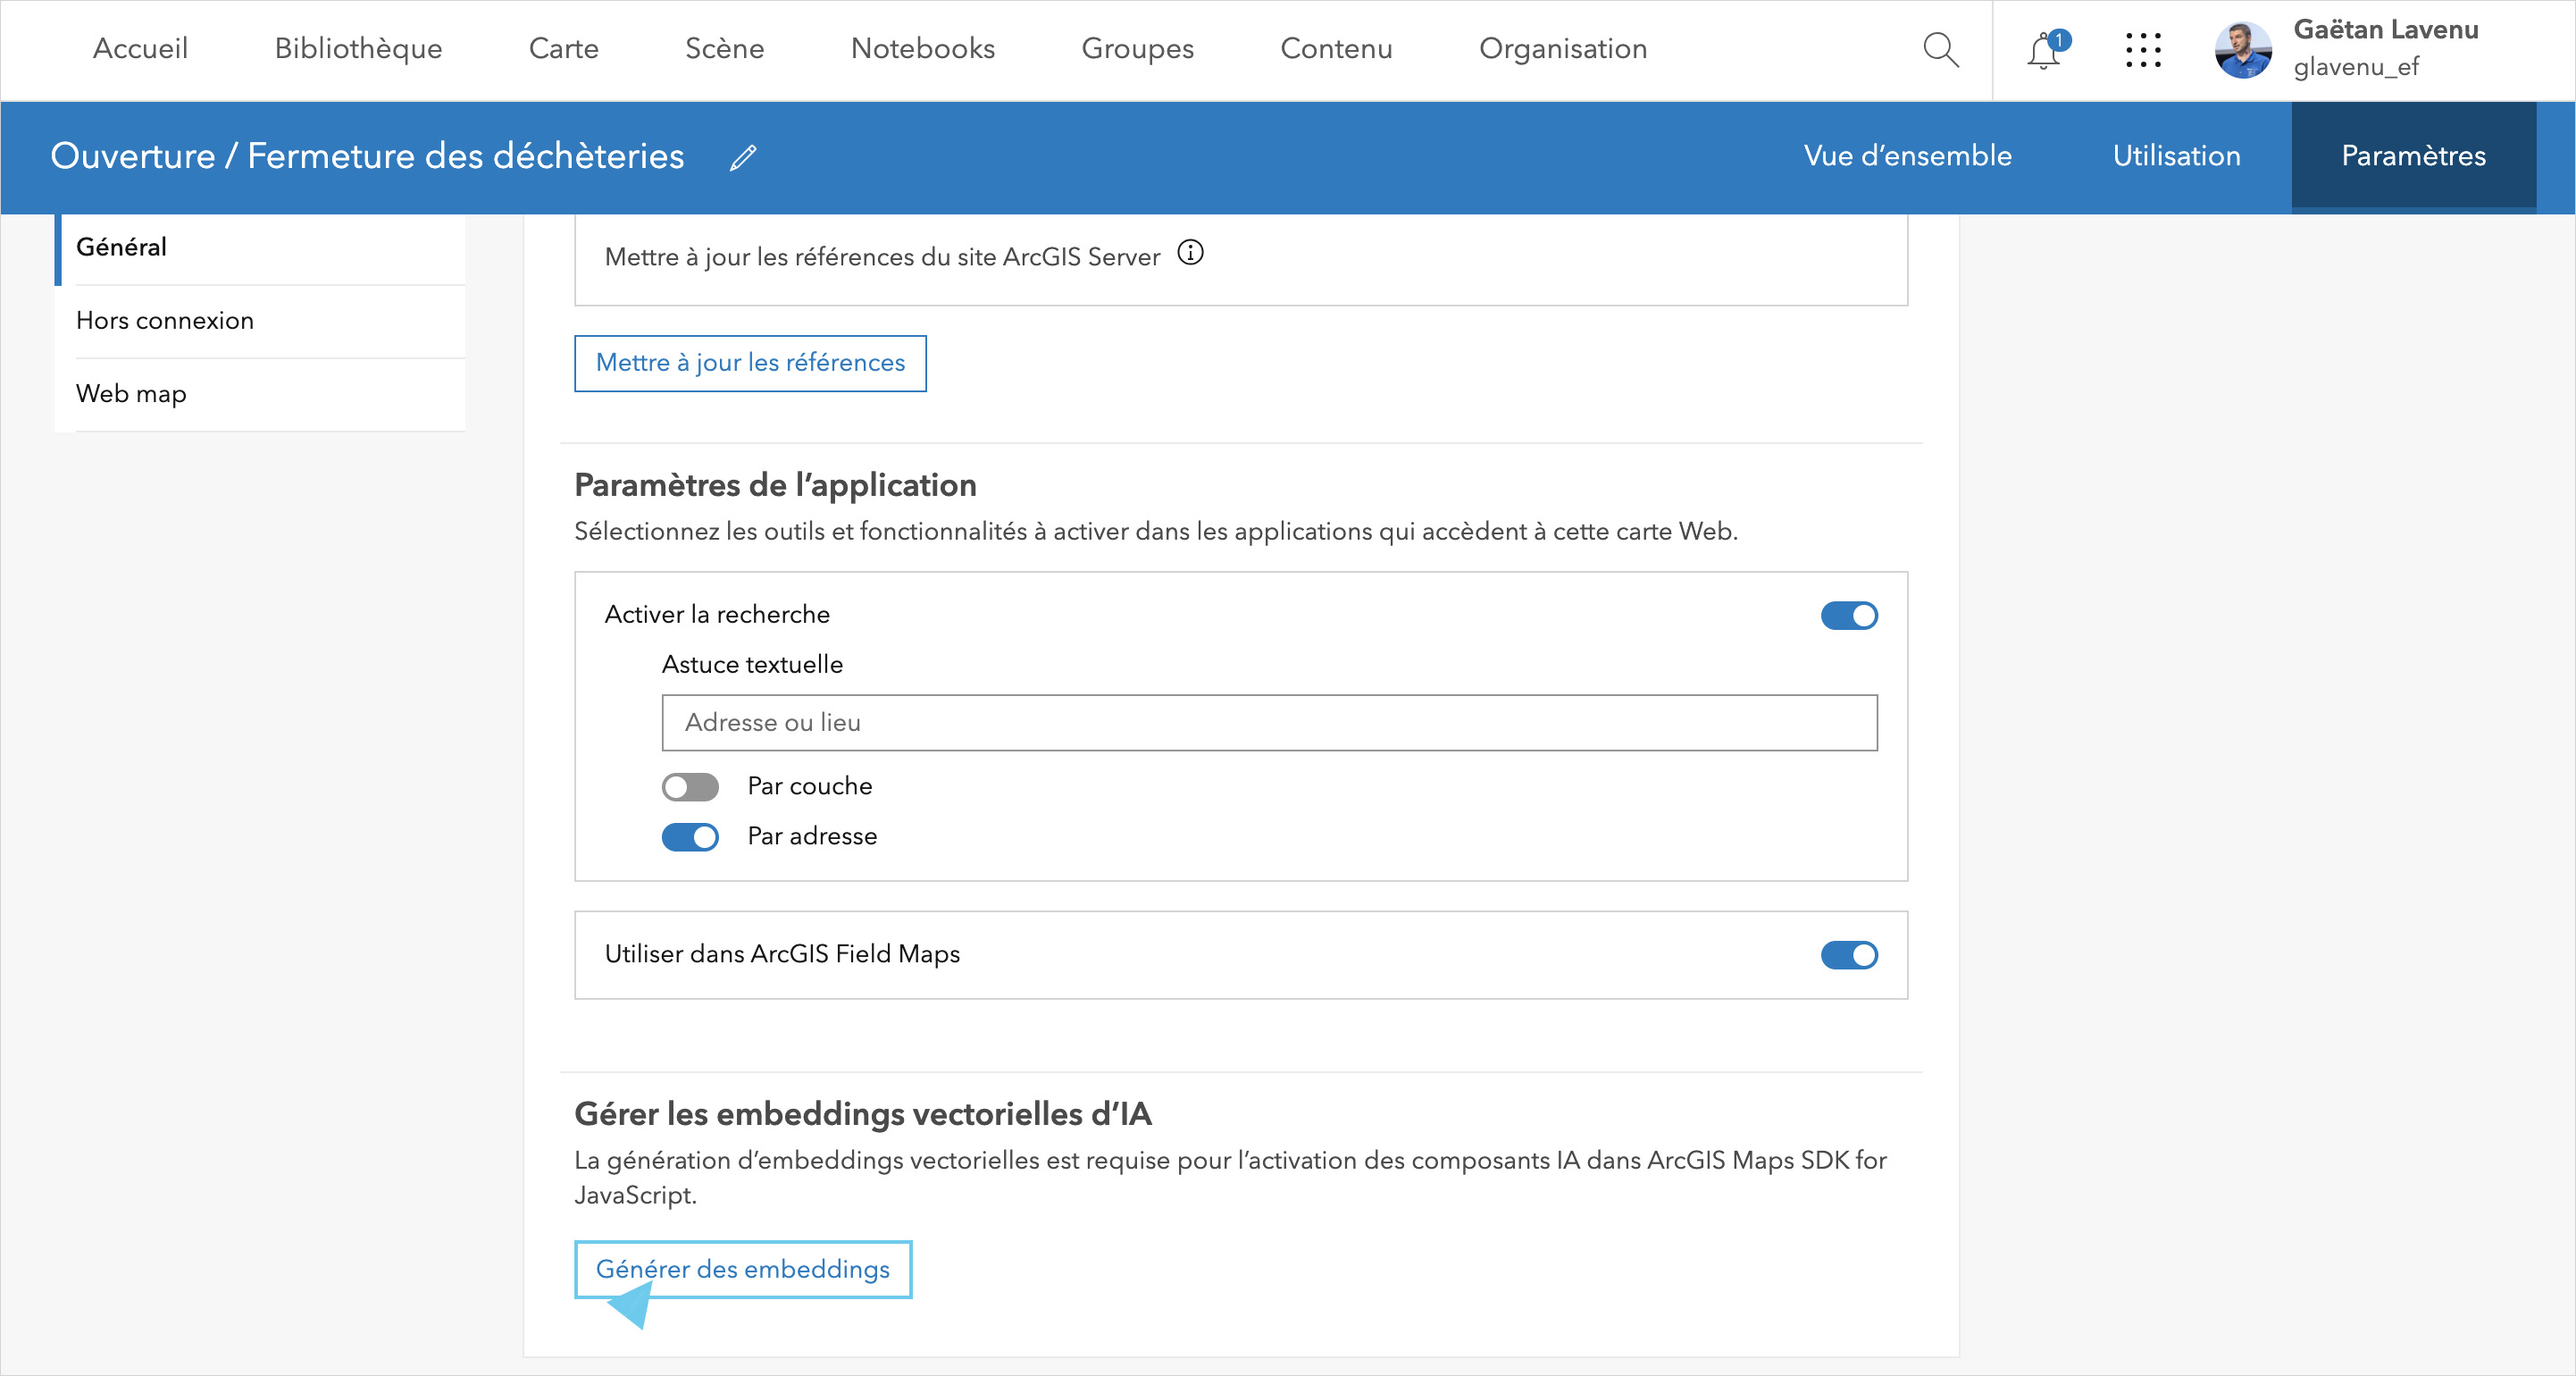Disable 'Par adresse' search switch

tap(690, 837)
